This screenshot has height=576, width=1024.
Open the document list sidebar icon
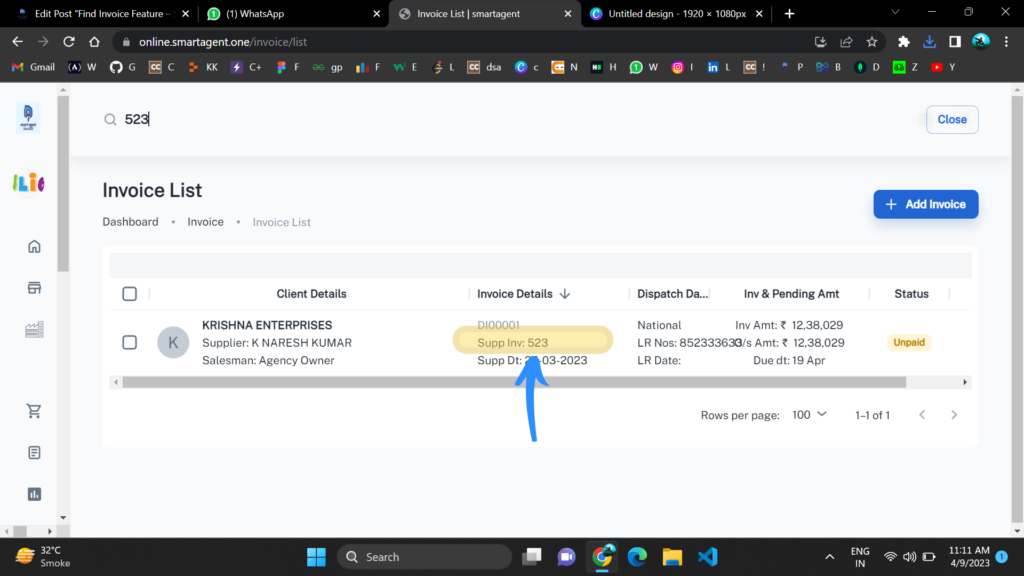35,452
